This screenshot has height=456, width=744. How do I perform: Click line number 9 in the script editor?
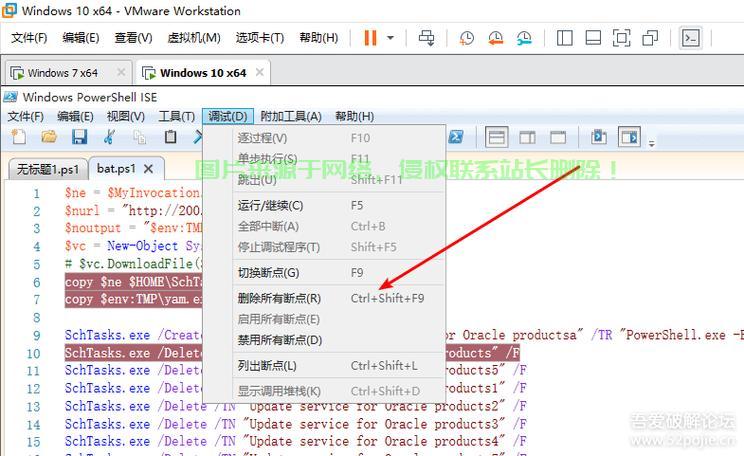coord(37,336)
